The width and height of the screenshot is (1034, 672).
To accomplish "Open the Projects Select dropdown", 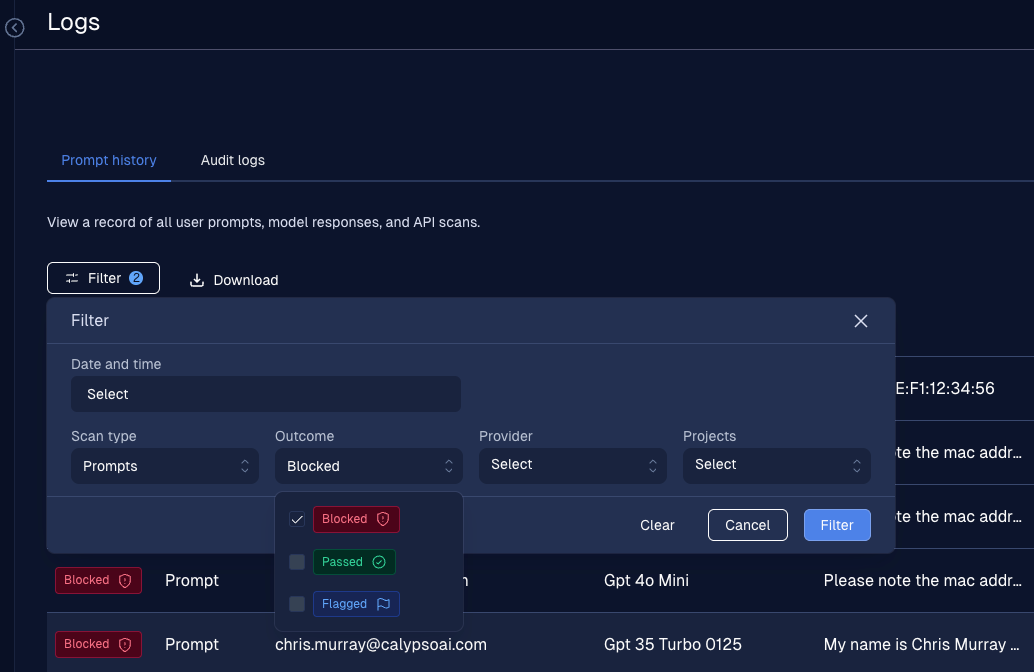I will point(777,466).
